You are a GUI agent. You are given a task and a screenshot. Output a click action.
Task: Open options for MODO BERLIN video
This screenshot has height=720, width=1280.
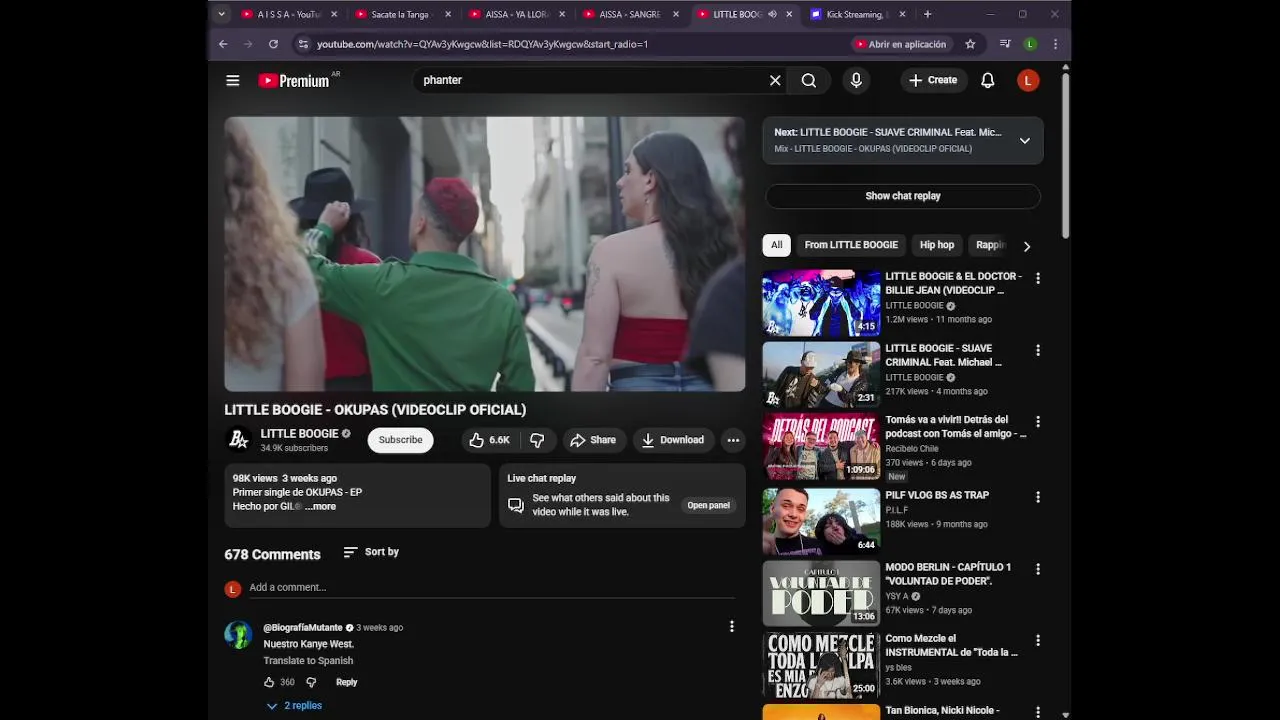click(1038, 569)
